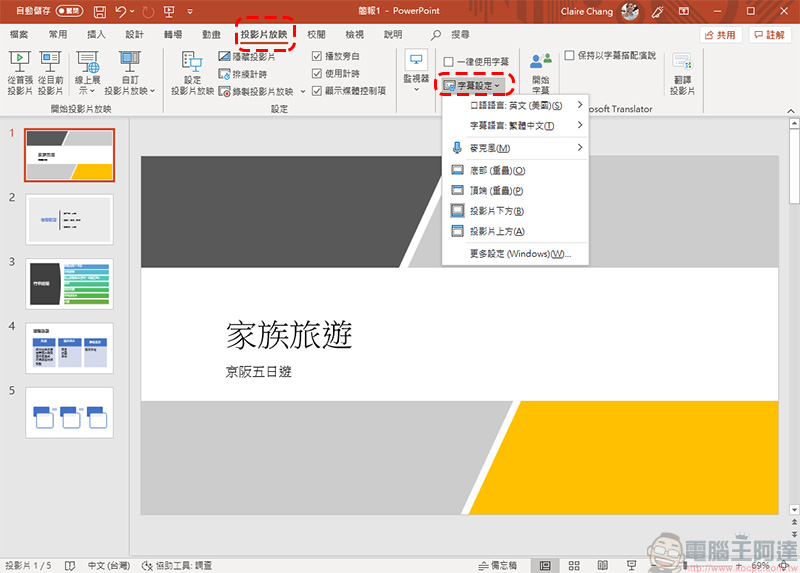Click the ribbon display options icon

pos(684,11)
